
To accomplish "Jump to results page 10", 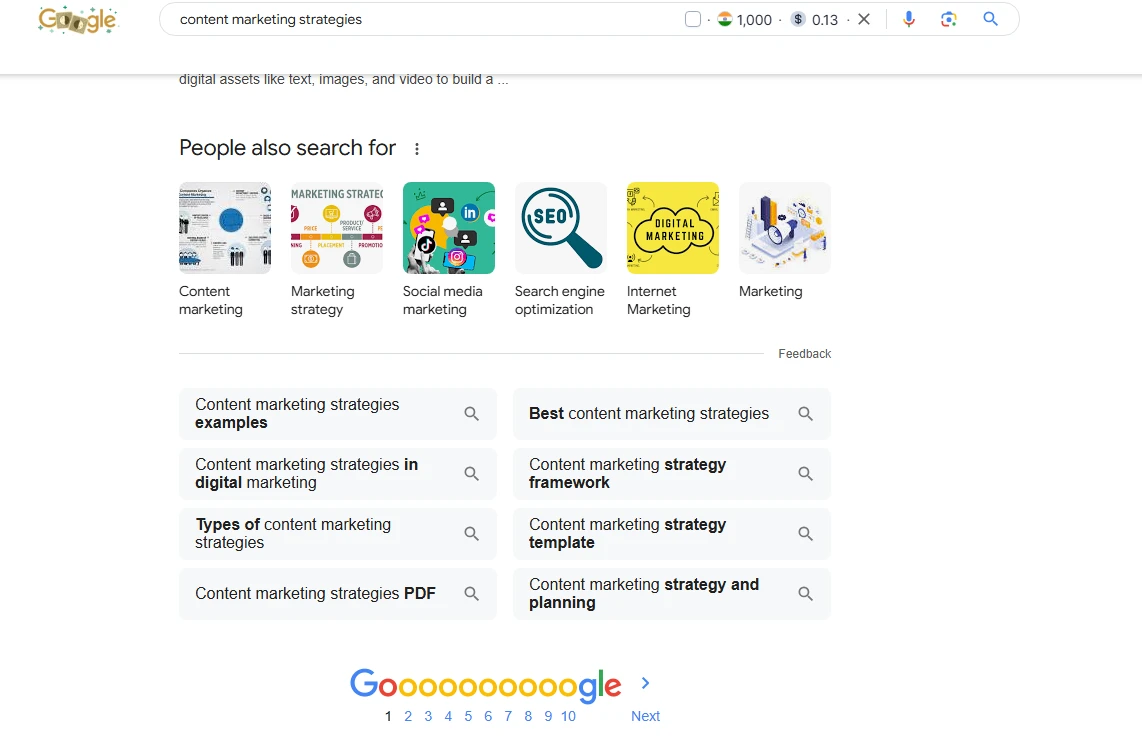I will point(568,716).
